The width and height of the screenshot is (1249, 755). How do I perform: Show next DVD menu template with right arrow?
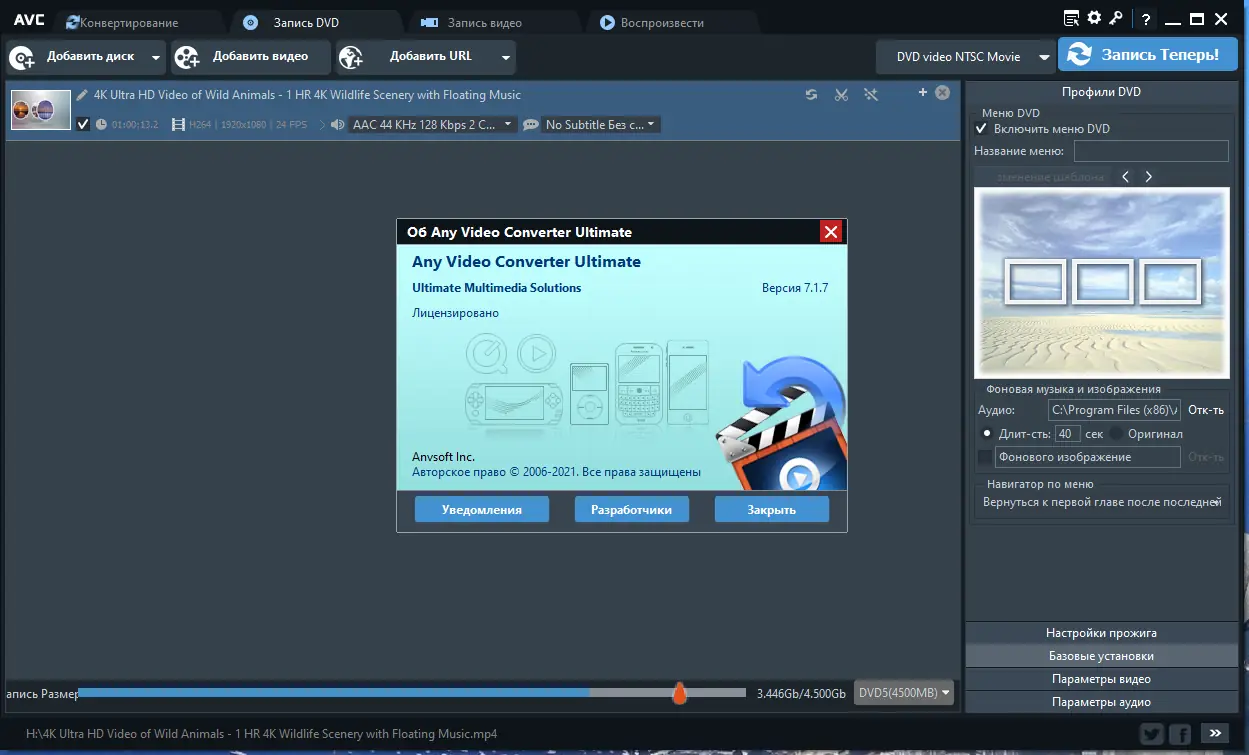1149,177
